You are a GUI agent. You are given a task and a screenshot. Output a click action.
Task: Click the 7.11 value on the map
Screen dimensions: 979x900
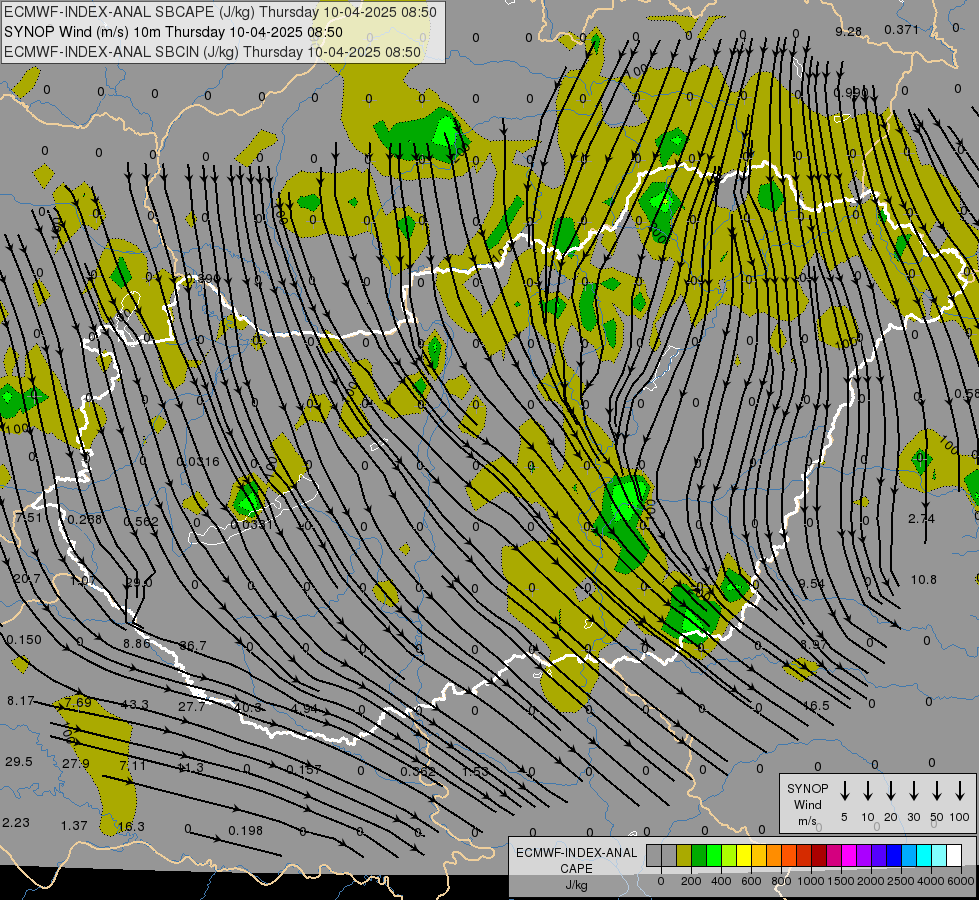click(132, 765)
